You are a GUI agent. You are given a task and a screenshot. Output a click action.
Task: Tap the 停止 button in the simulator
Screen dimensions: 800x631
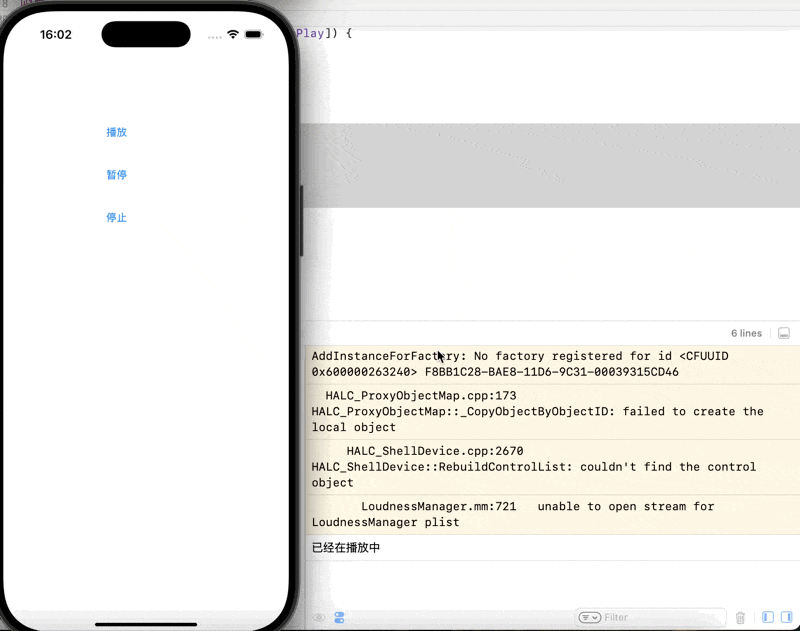click(x=116, y=218)
